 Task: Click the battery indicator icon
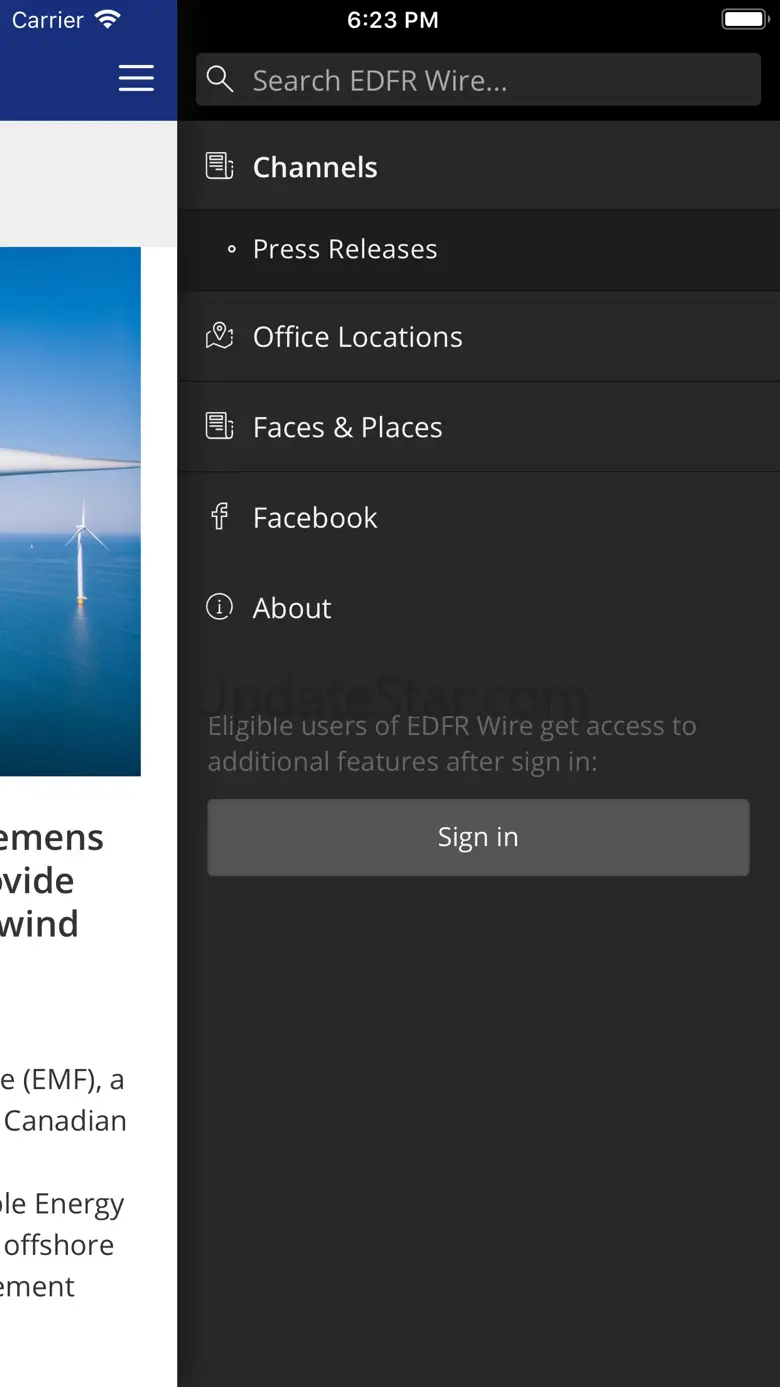point(744,20)
